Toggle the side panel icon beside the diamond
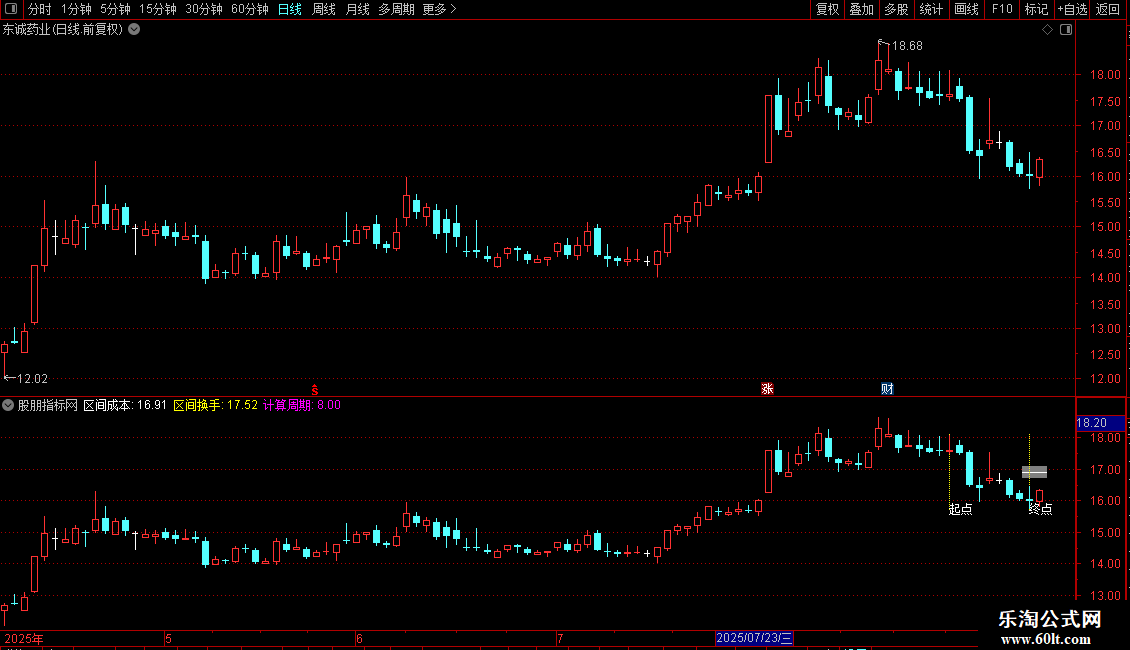1130x650 pixels. coord(1066,30)
